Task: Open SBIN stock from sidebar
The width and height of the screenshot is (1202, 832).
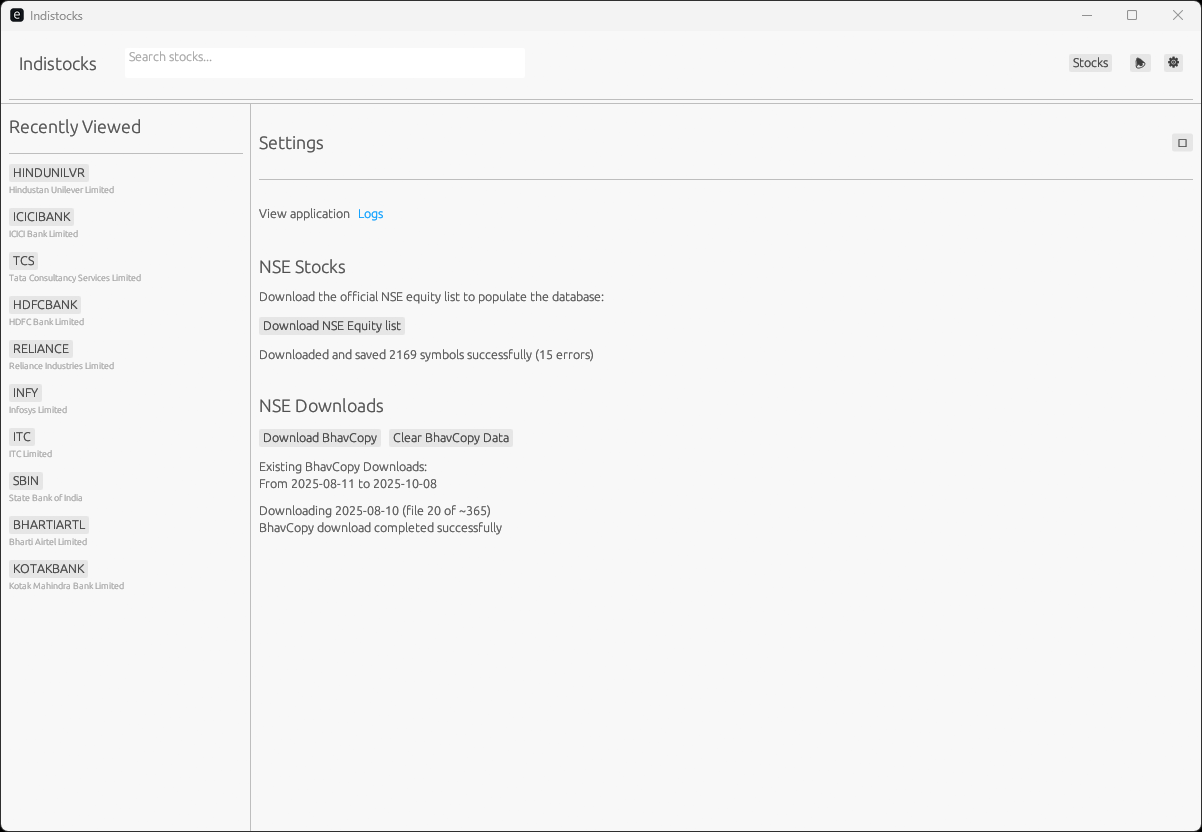Action: tap(26, 481)
